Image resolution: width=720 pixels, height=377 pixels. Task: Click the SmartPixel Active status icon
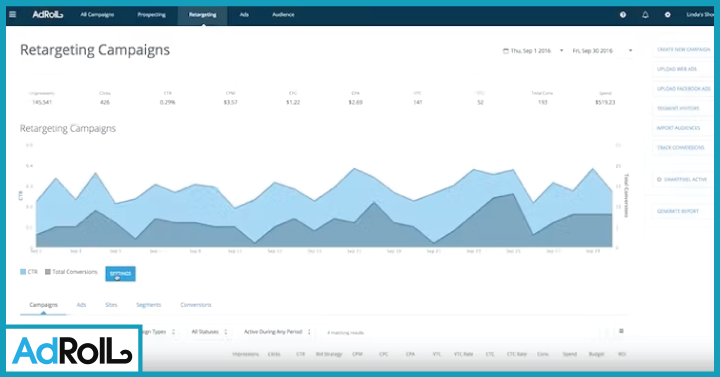[x=659, y=180]
